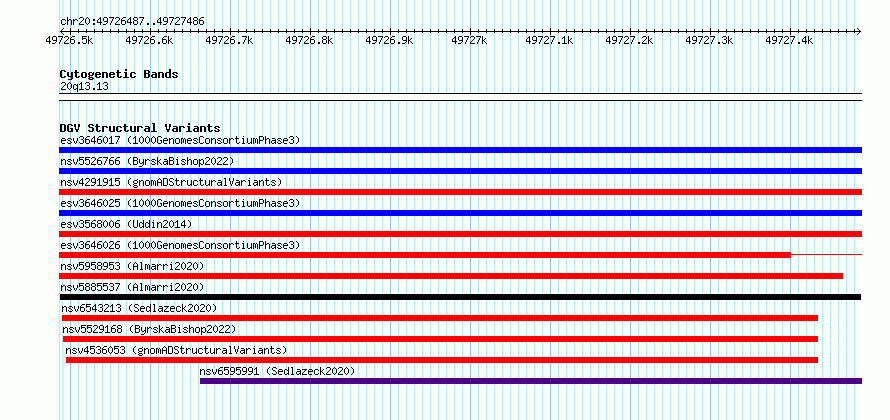Click the 49727.4k ruler tick label

[x=790, y=40]
